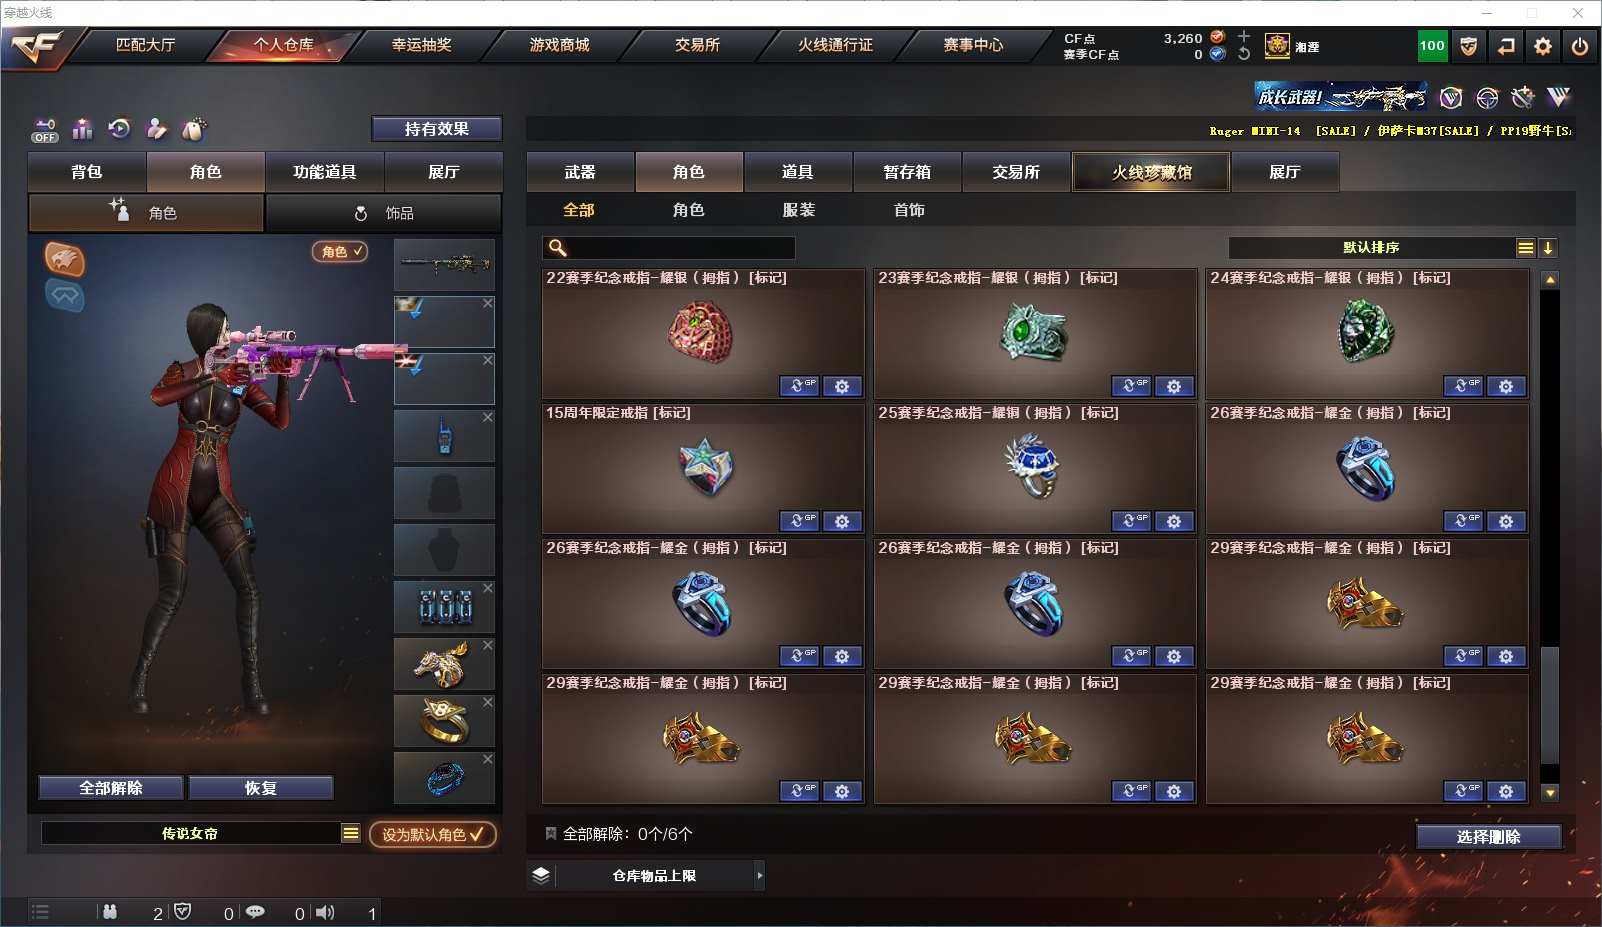Toggle the OFF switch above 背包 tab
This screenshot has height=927, width=1602.
[45, 131]
